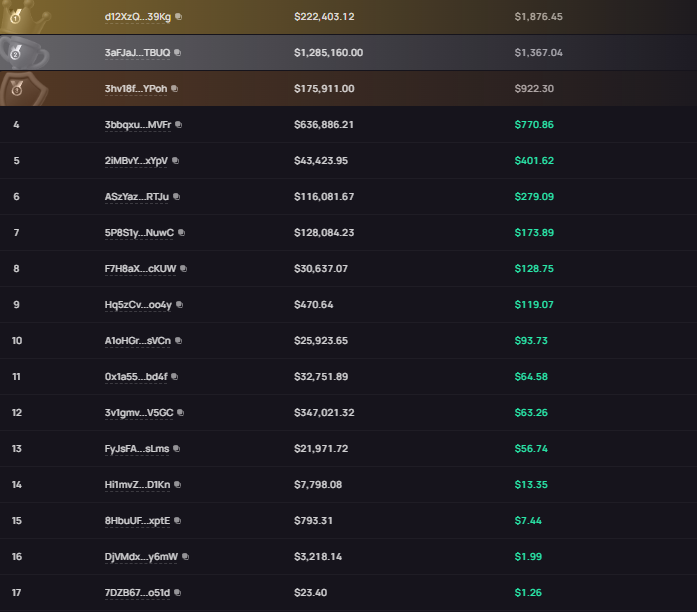The image size is (697, 612).
Task: Select the volume value $23.40
Action: [310, 593]
